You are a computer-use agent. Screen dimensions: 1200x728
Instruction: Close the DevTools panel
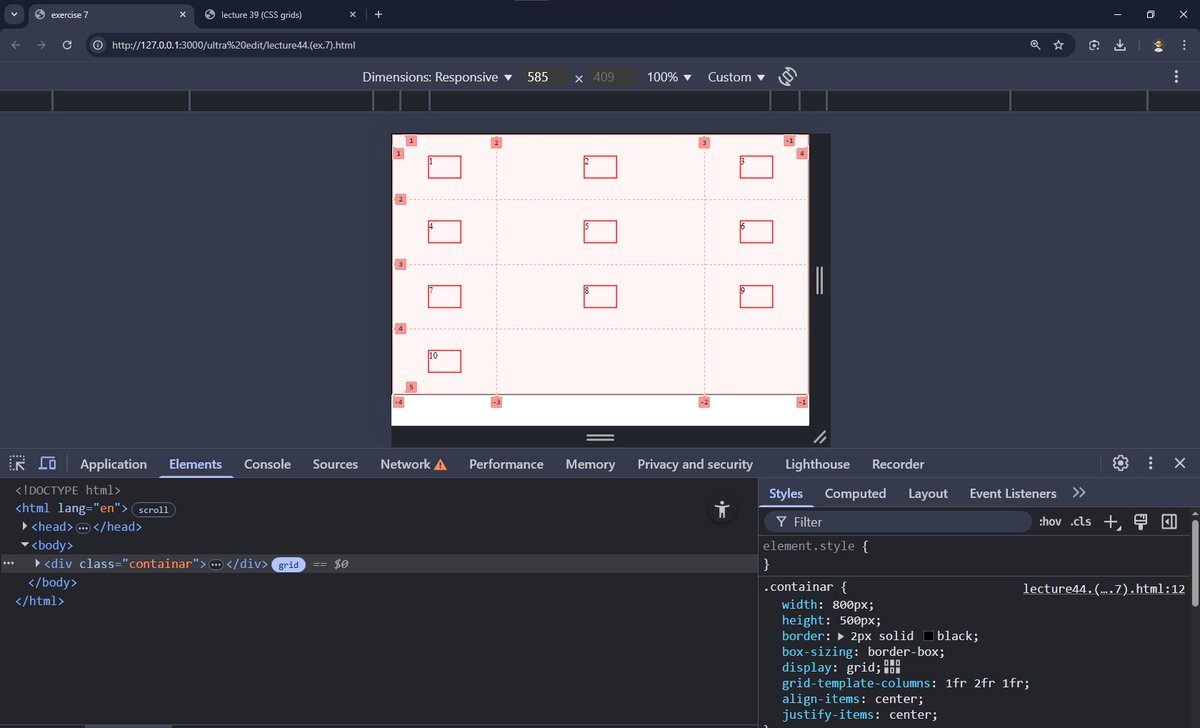click(x=1180, y=463)
